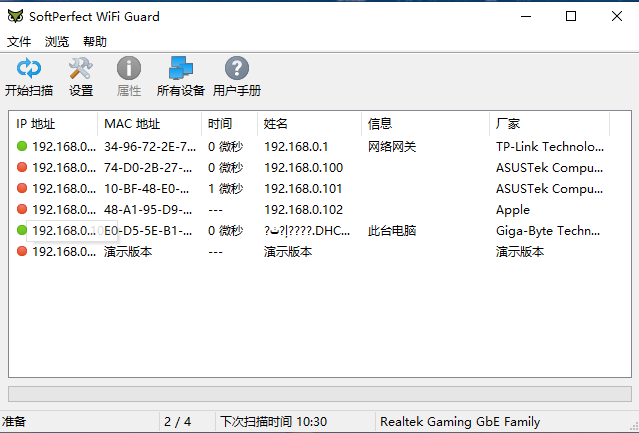Screen dimensions: 639x433
Task: Click the Start Scan (开始扫描) toolbar icon
Action: tap(29, 68)
